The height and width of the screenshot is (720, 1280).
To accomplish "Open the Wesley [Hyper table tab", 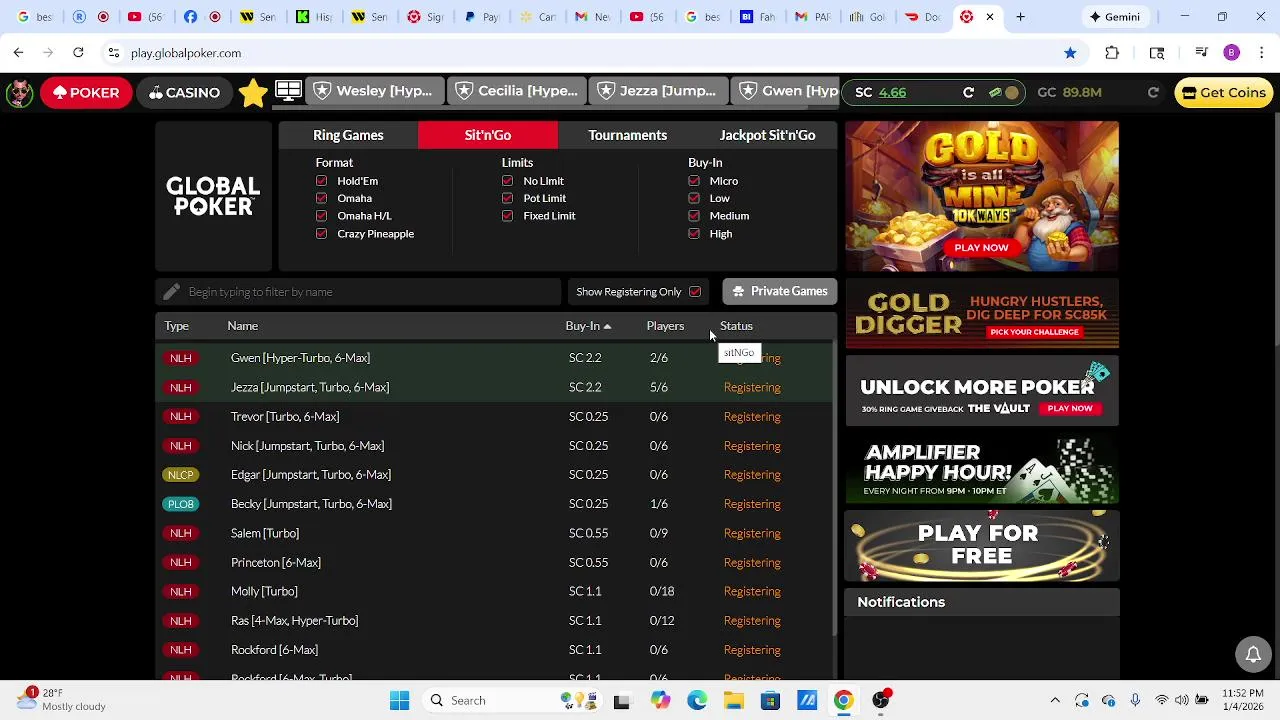I will [374, 91].
